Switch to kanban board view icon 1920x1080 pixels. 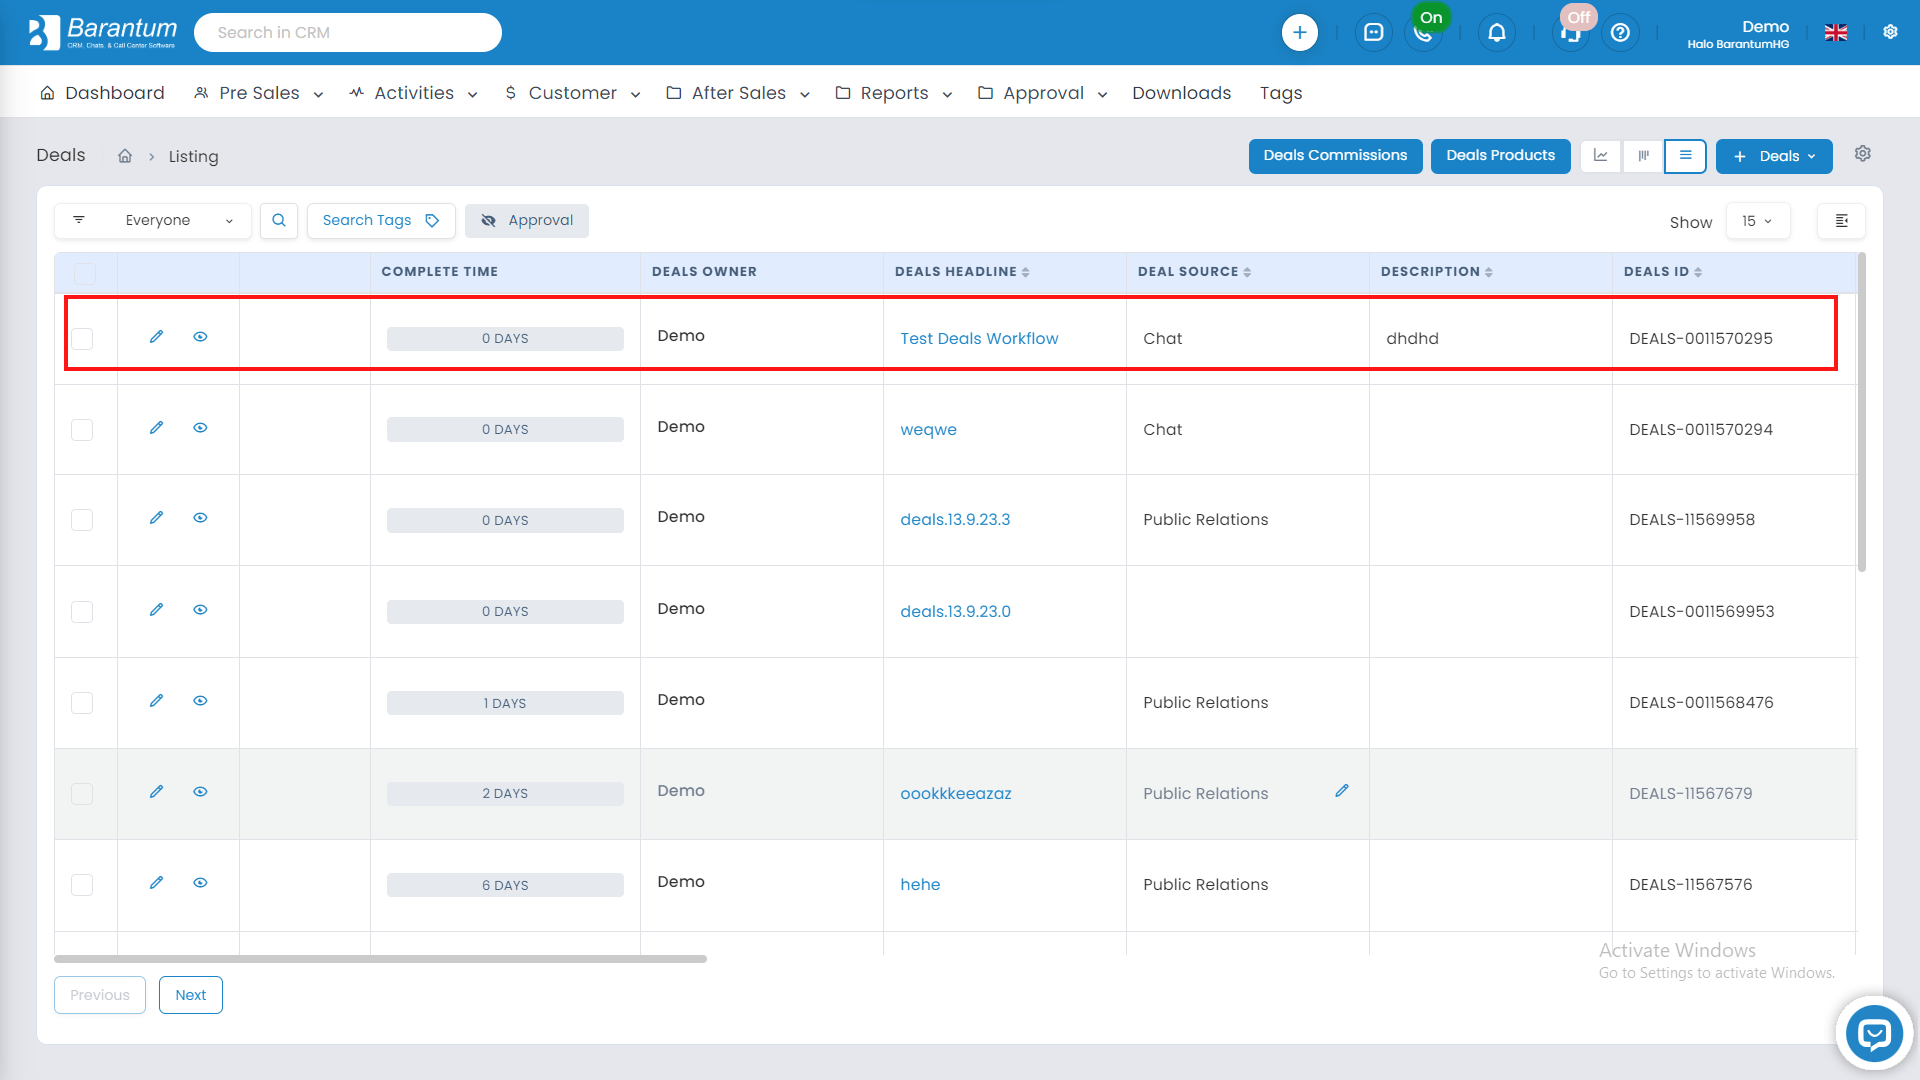[x=1643, y=156]
